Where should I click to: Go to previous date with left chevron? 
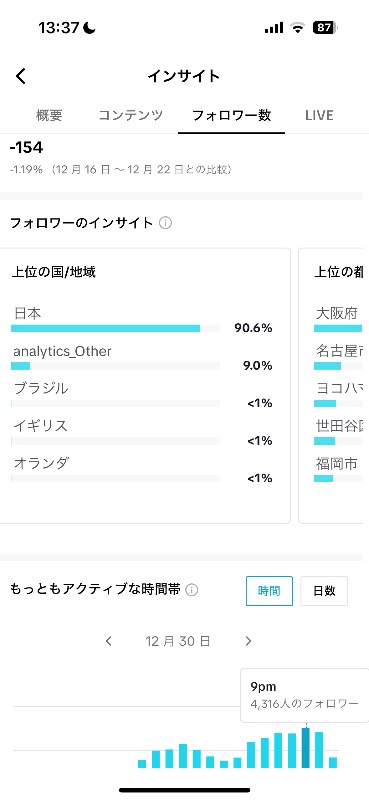108,641
